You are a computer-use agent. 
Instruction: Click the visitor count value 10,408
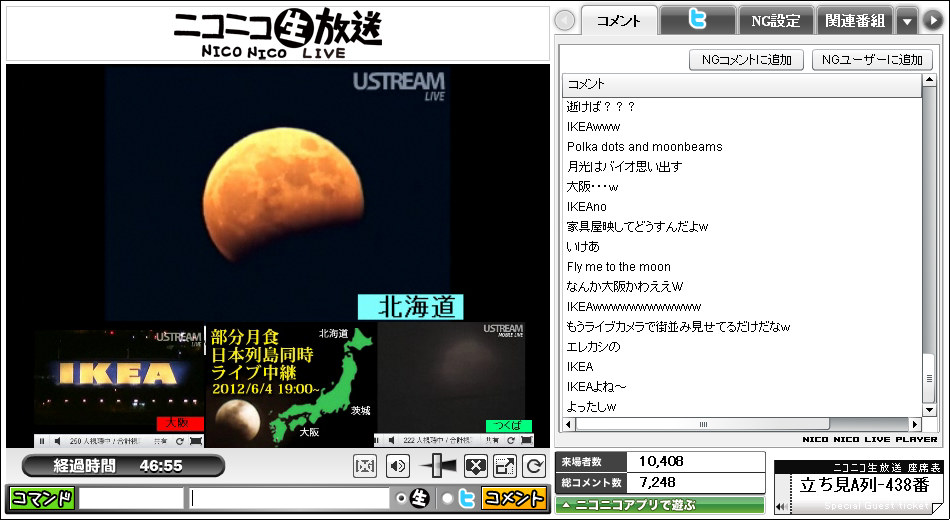(661, 461)
